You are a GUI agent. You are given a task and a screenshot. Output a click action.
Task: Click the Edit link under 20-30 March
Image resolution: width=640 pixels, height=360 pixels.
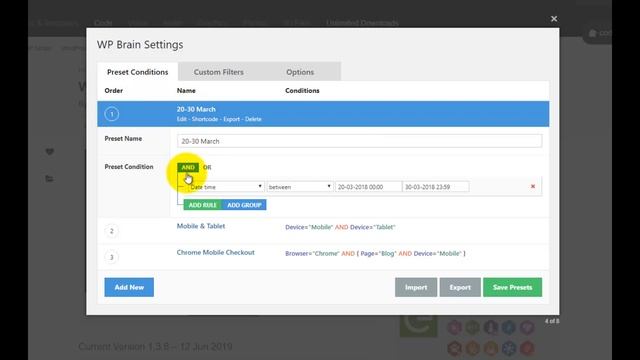(x=182, y=119)
